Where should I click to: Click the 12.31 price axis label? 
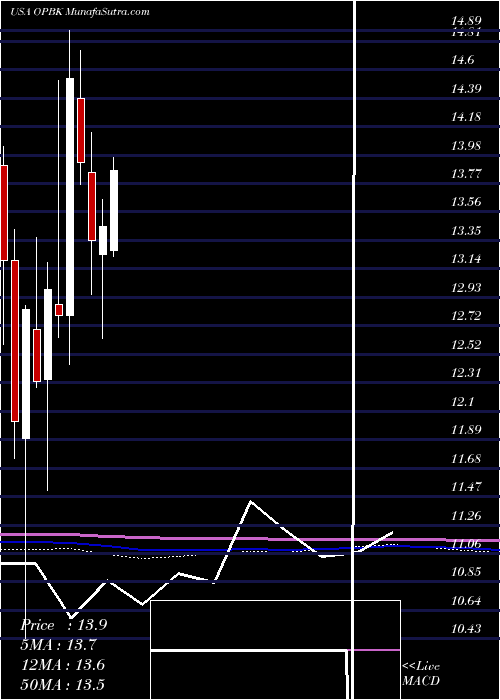pos(466,372)
